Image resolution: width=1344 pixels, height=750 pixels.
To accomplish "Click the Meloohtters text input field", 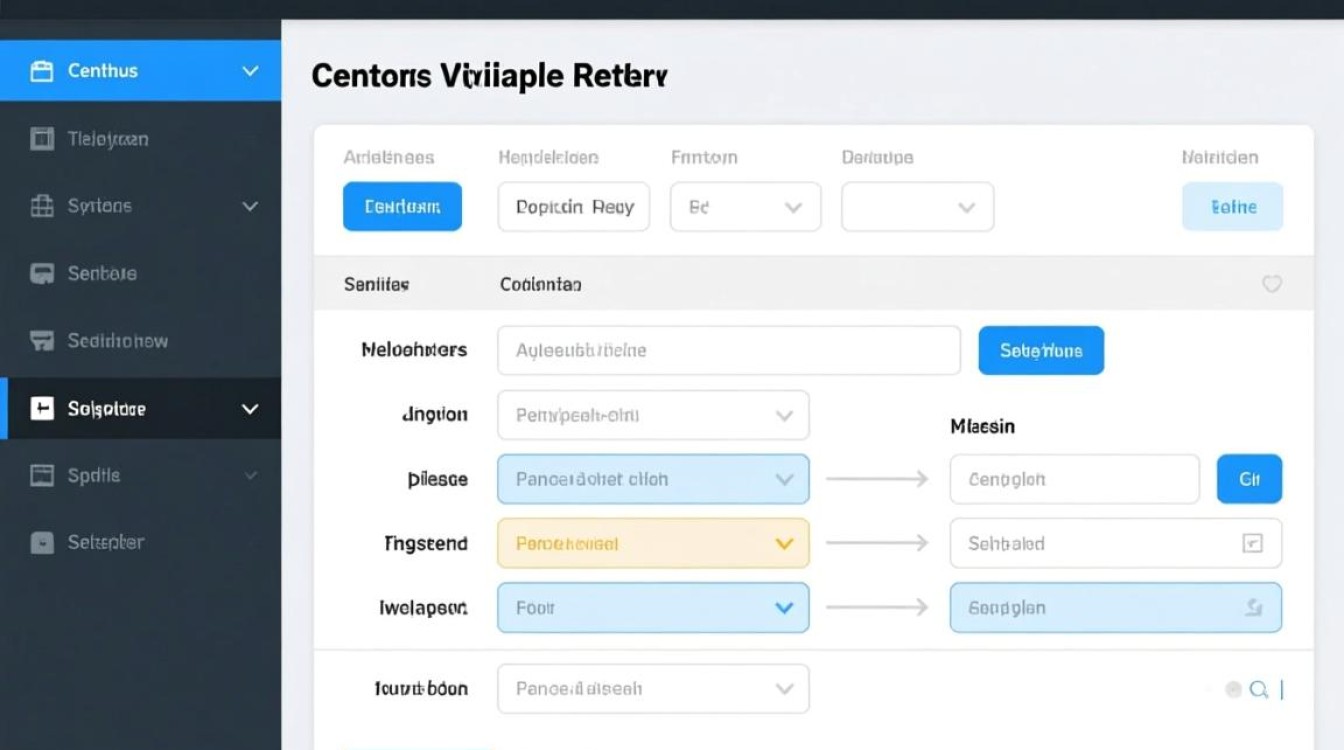I will (729, 350).
